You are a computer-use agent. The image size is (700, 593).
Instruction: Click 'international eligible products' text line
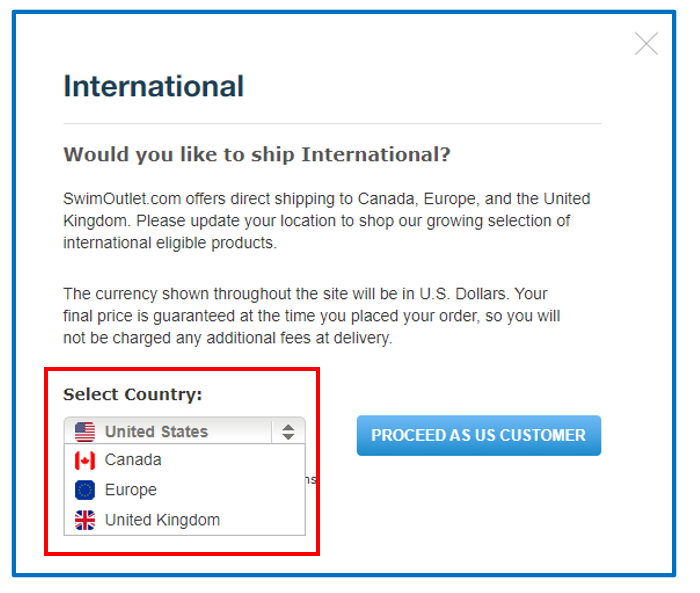(170, 243)
